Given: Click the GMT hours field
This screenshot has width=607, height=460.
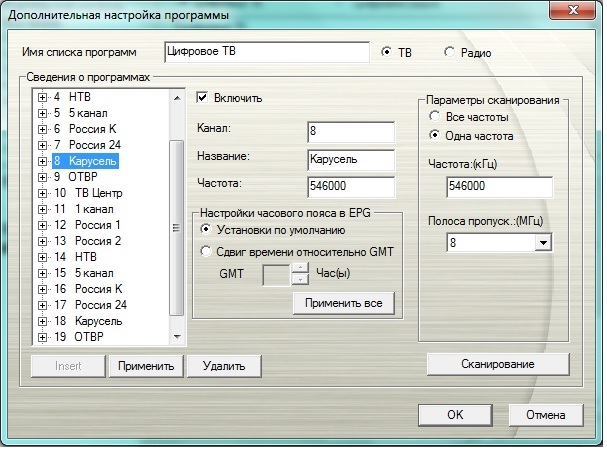Looking at the screenshot, I should tap(276, 275).
